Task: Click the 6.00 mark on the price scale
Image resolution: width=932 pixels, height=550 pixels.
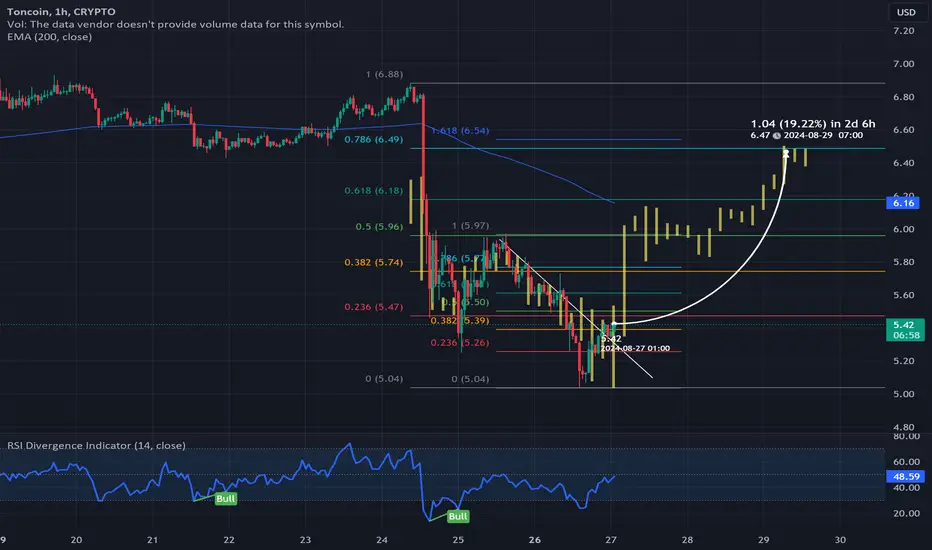Action: pyautogui.click(x=903, y=229)
